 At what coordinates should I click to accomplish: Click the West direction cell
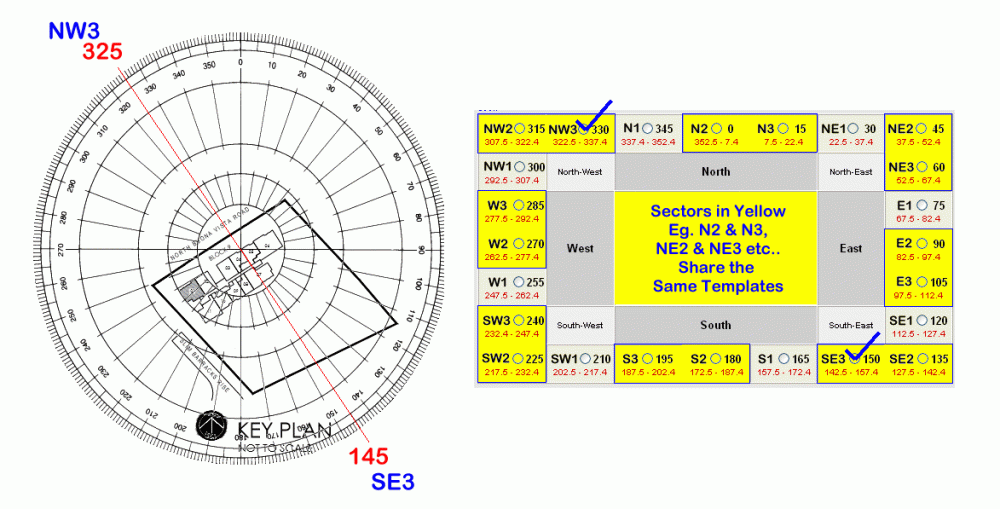pos(580,248)
